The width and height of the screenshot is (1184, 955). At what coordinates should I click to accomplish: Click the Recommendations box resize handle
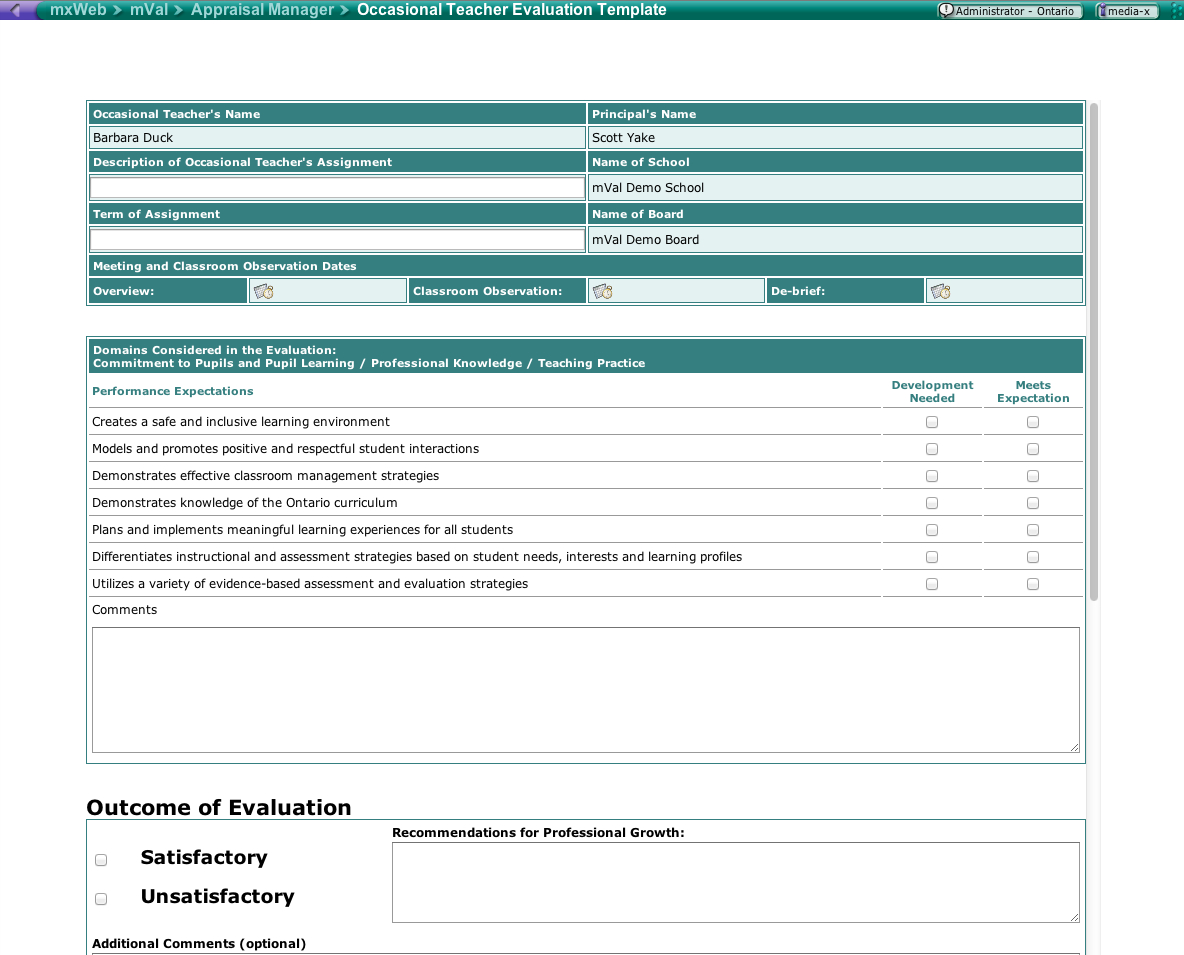(x=1075, y=917)
